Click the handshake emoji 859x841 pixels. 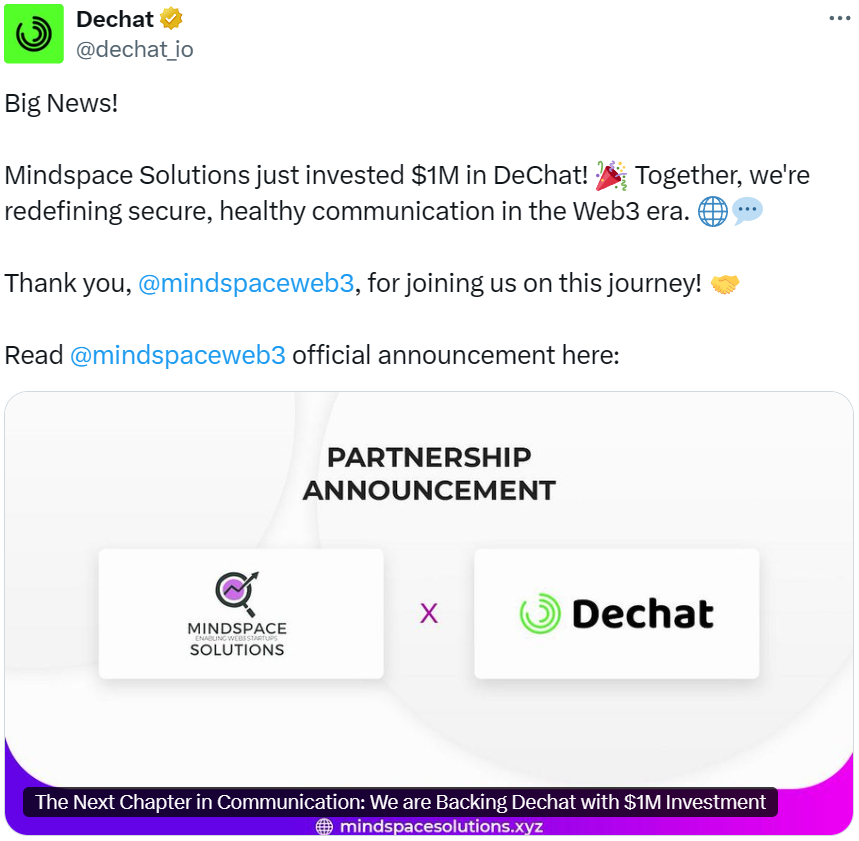pyautogui.click(x=725, y=284)
